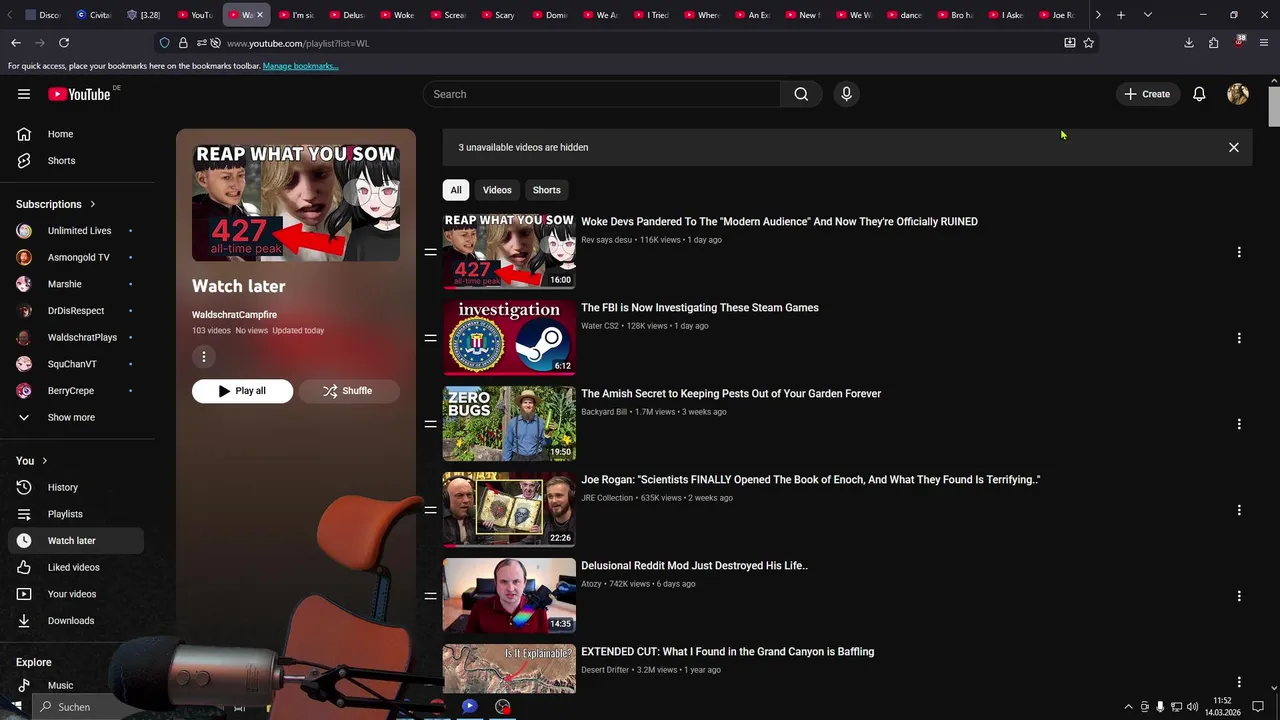Open the Manage bookmarks link
This screenshot has width=1280, height=720.
point(300,66)
